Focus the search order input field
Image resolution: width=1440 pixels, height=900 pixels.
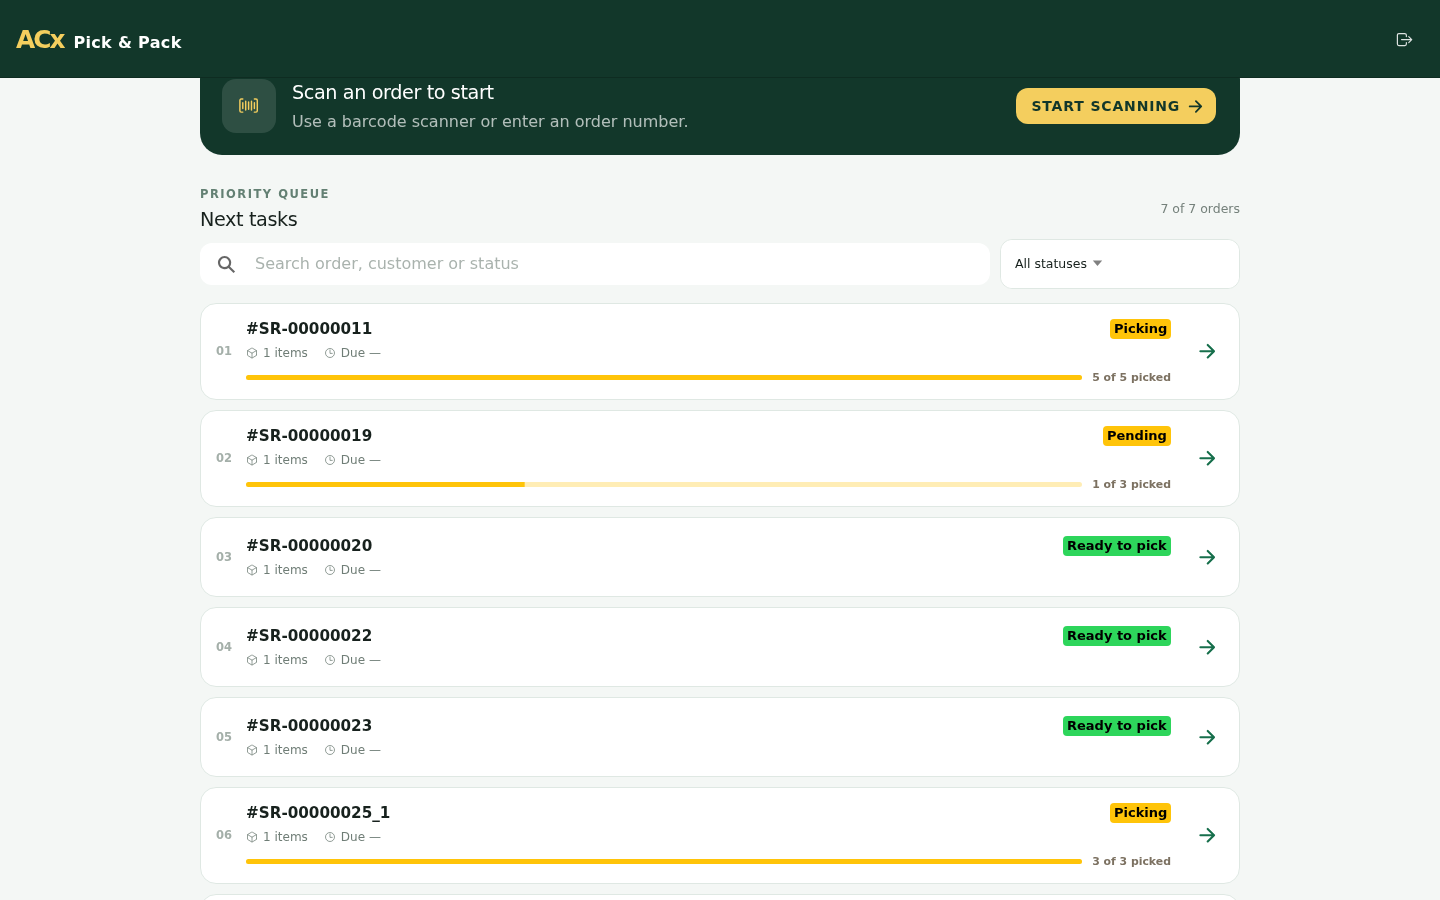point(595,264)
